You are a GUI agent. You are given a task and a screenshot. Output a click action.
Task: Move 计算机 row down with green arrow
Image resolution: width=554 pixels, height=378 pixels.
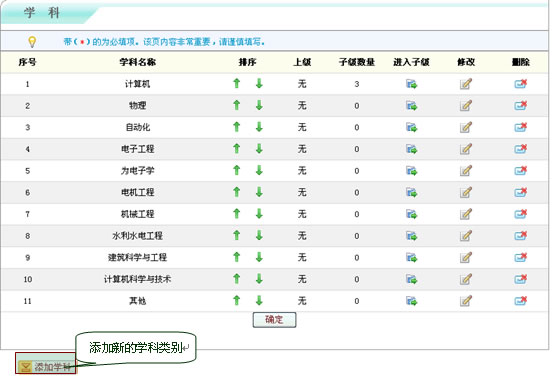click(x=259, y=84)
